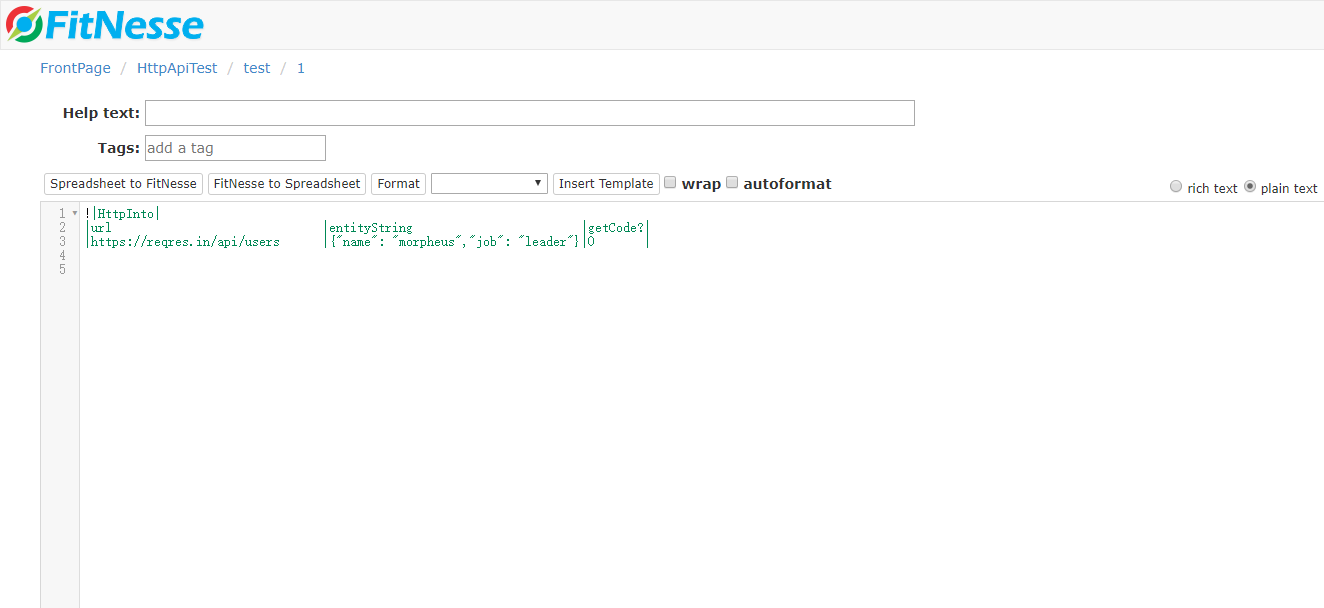Click line number 5 in gutter
Image resolution: width=1324 pixels, height=608 pixels.
click(x=62, y=270)
